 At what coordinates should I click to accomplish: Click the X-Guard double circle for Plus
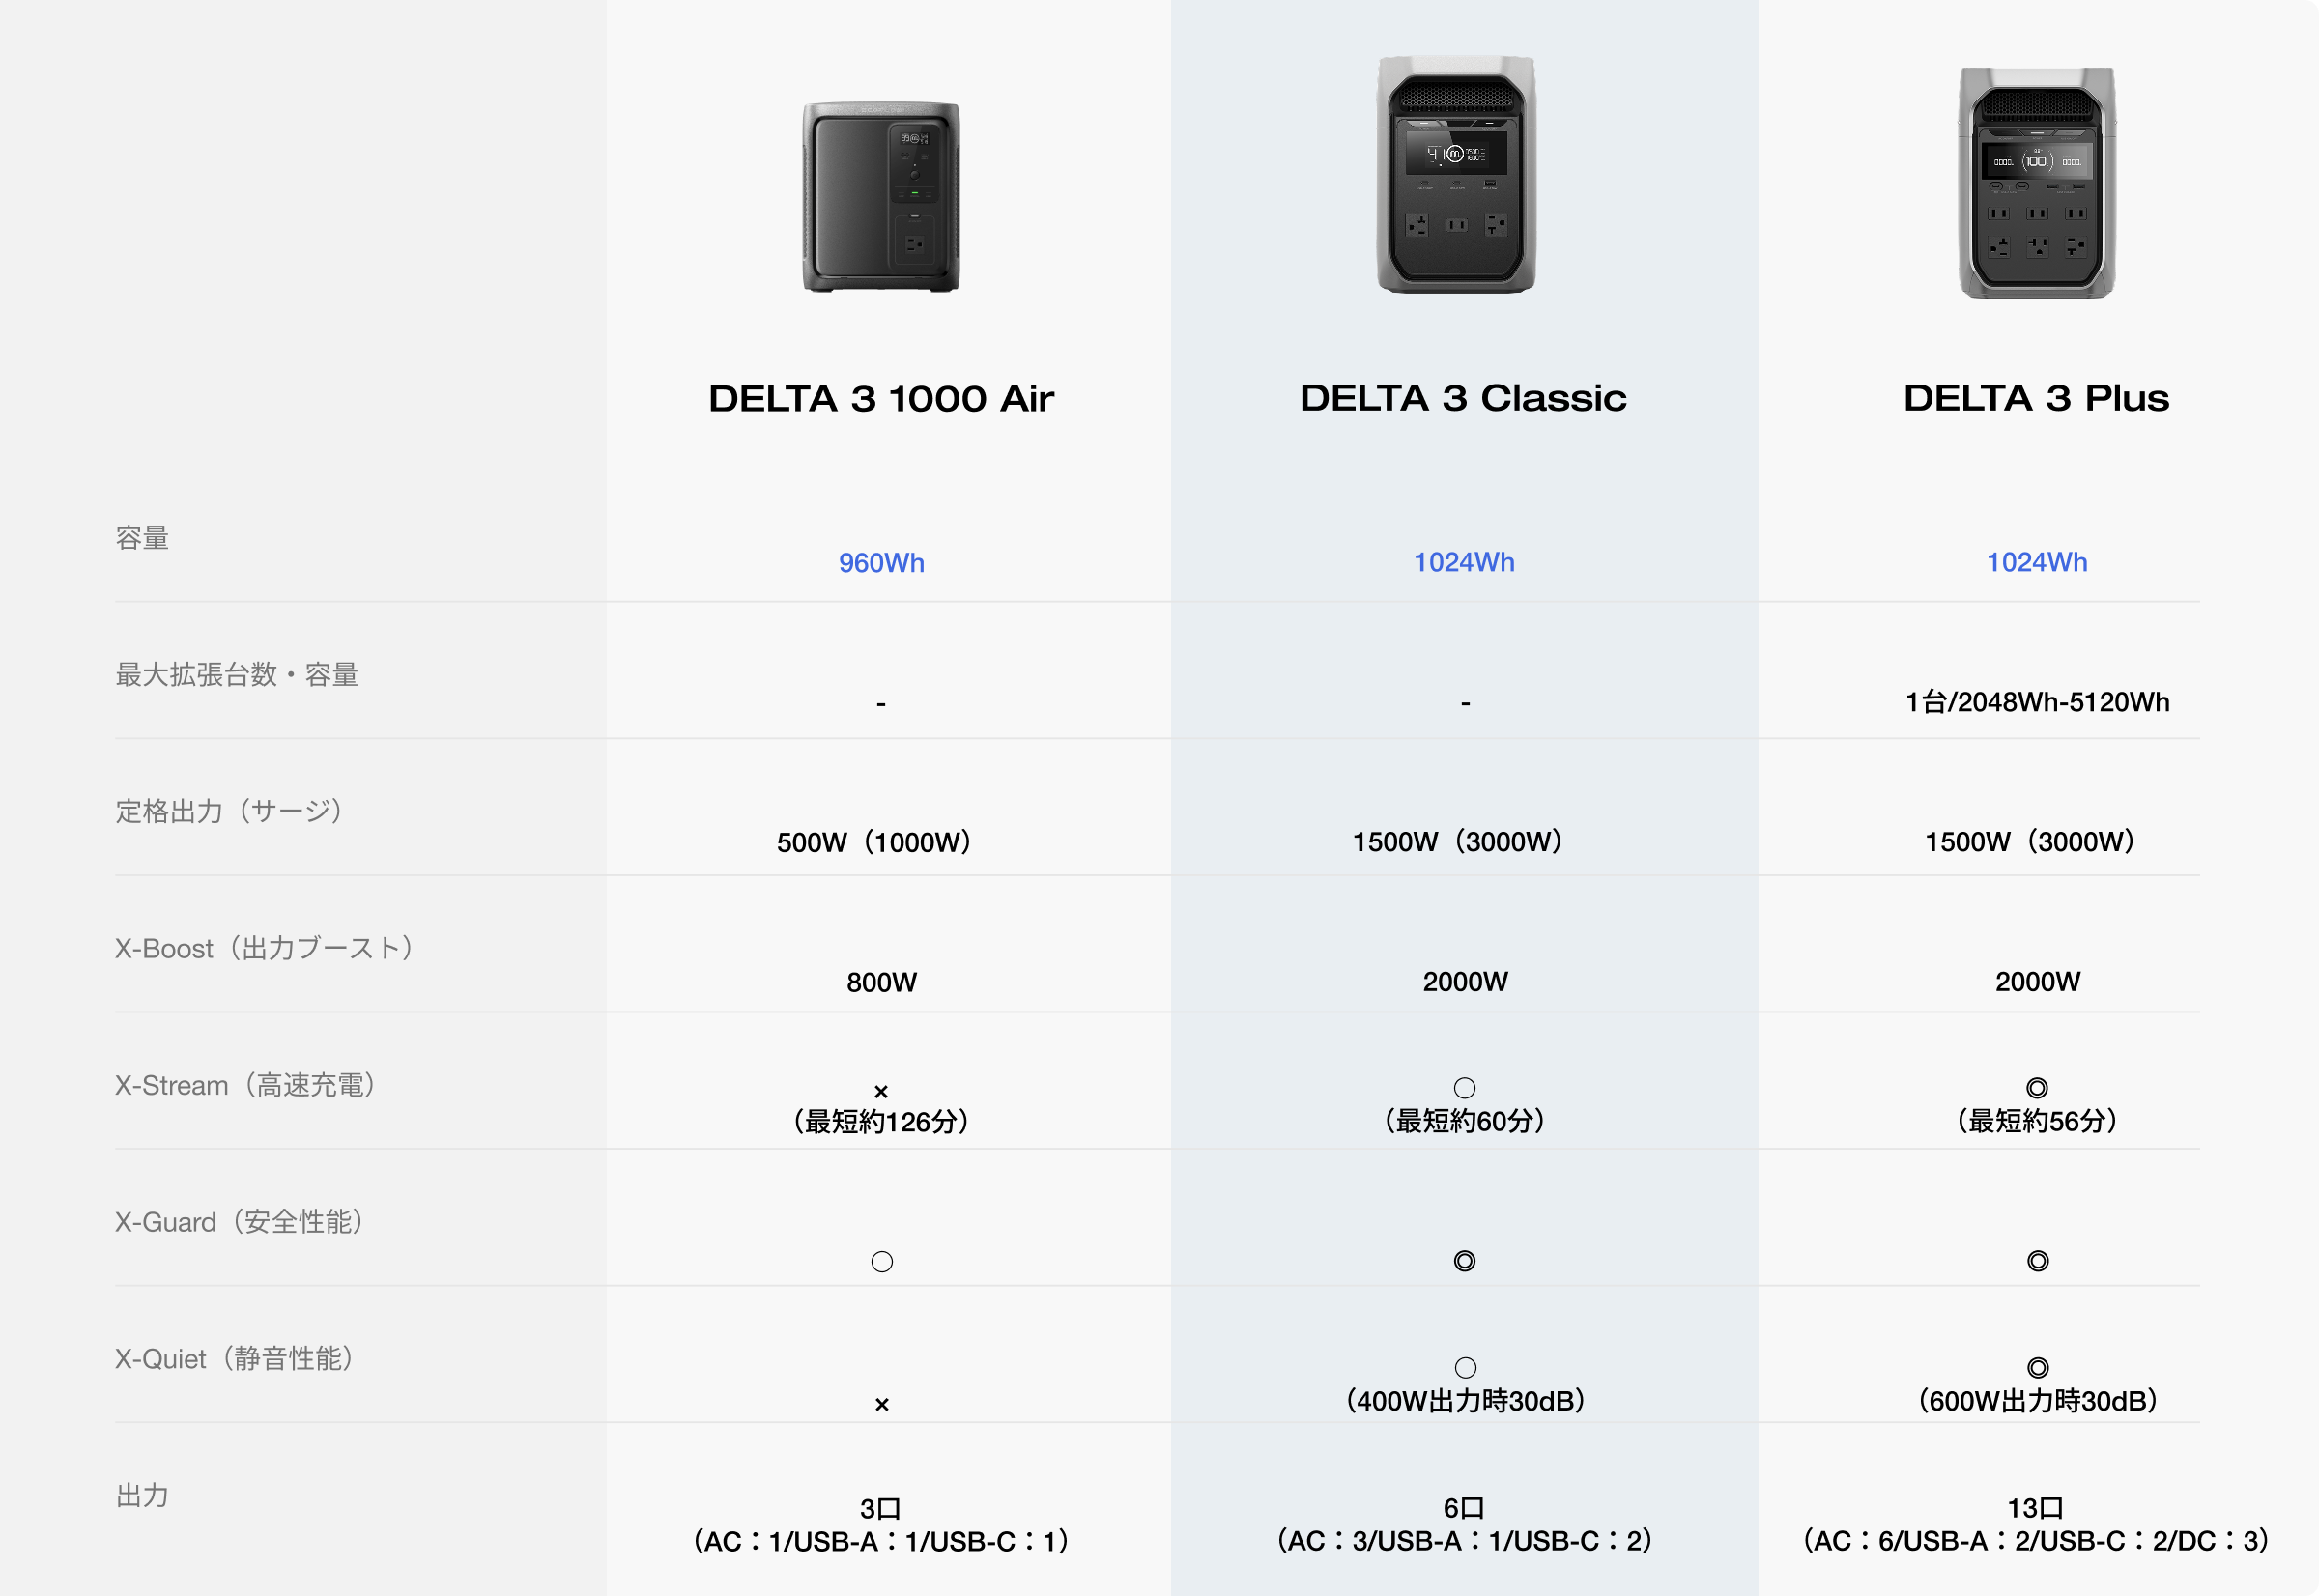coord(2037,1261)
